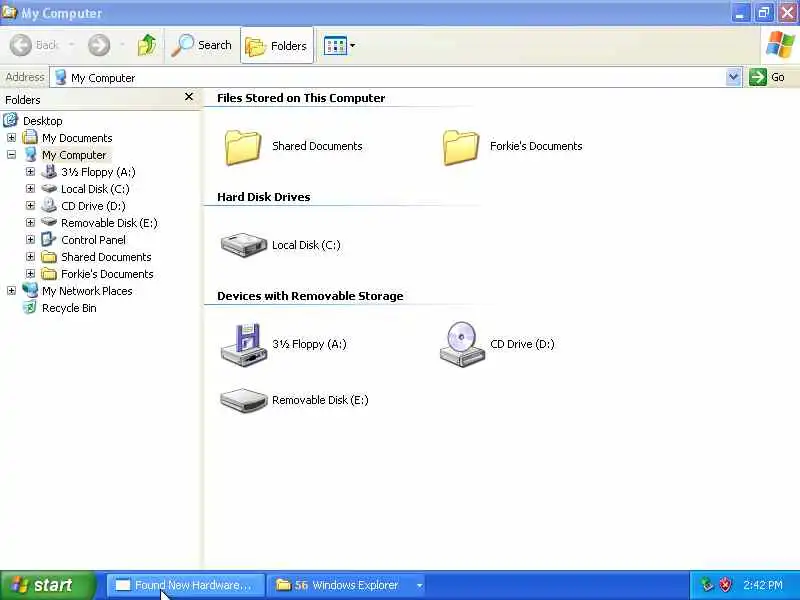Select My Network Places label in tree
Screen dimensions: 800x600
pos(87,291)
